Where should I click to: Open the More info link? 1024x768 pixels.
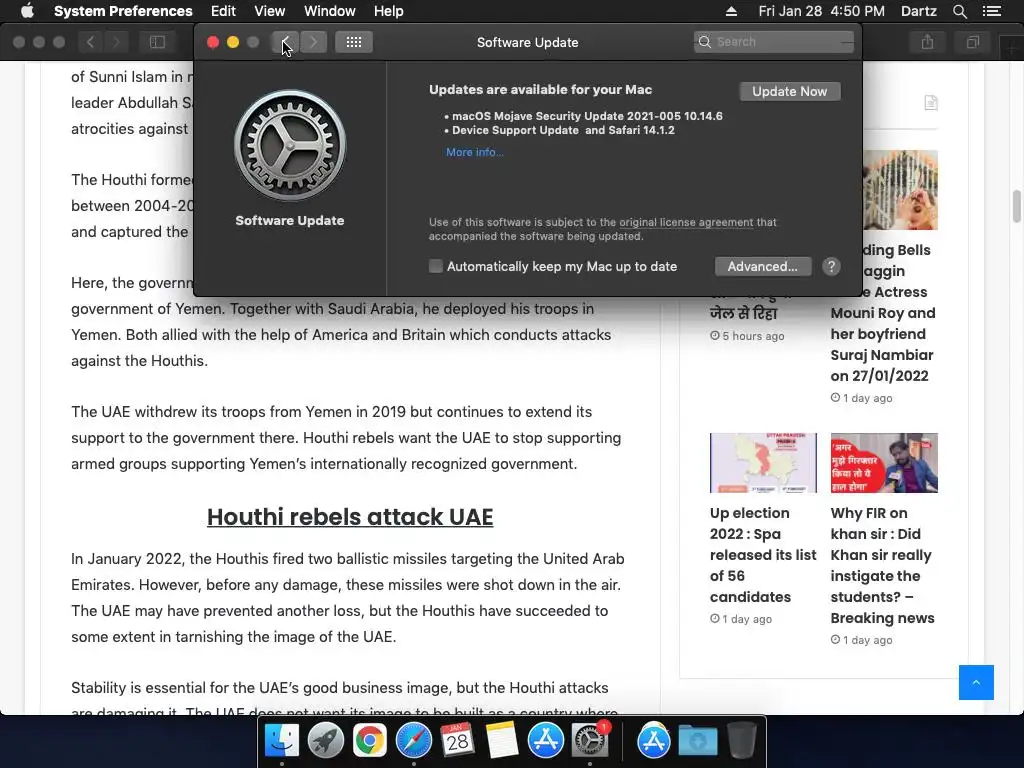point(475,152)
